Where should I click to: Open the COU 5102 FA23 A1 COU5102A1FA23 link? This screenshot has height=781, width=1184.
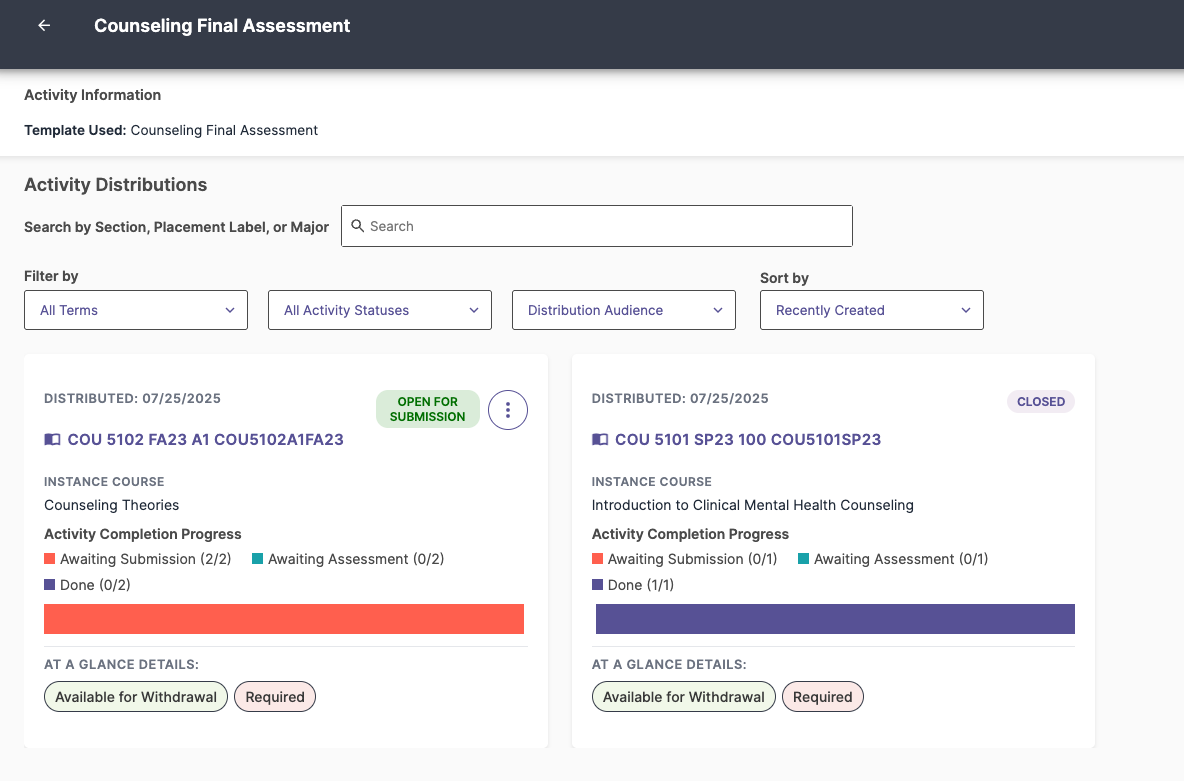pyautogui.click(x=205, y=440)
